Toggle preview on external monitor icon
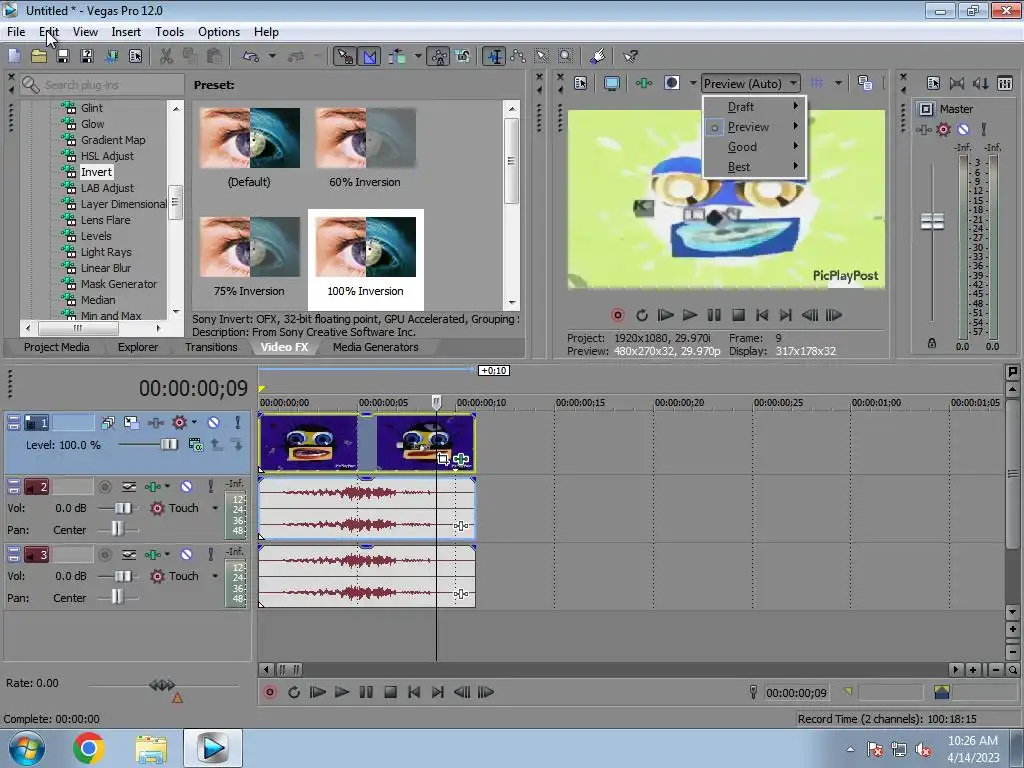This screenshot has width=1024, height=768. 612,83
